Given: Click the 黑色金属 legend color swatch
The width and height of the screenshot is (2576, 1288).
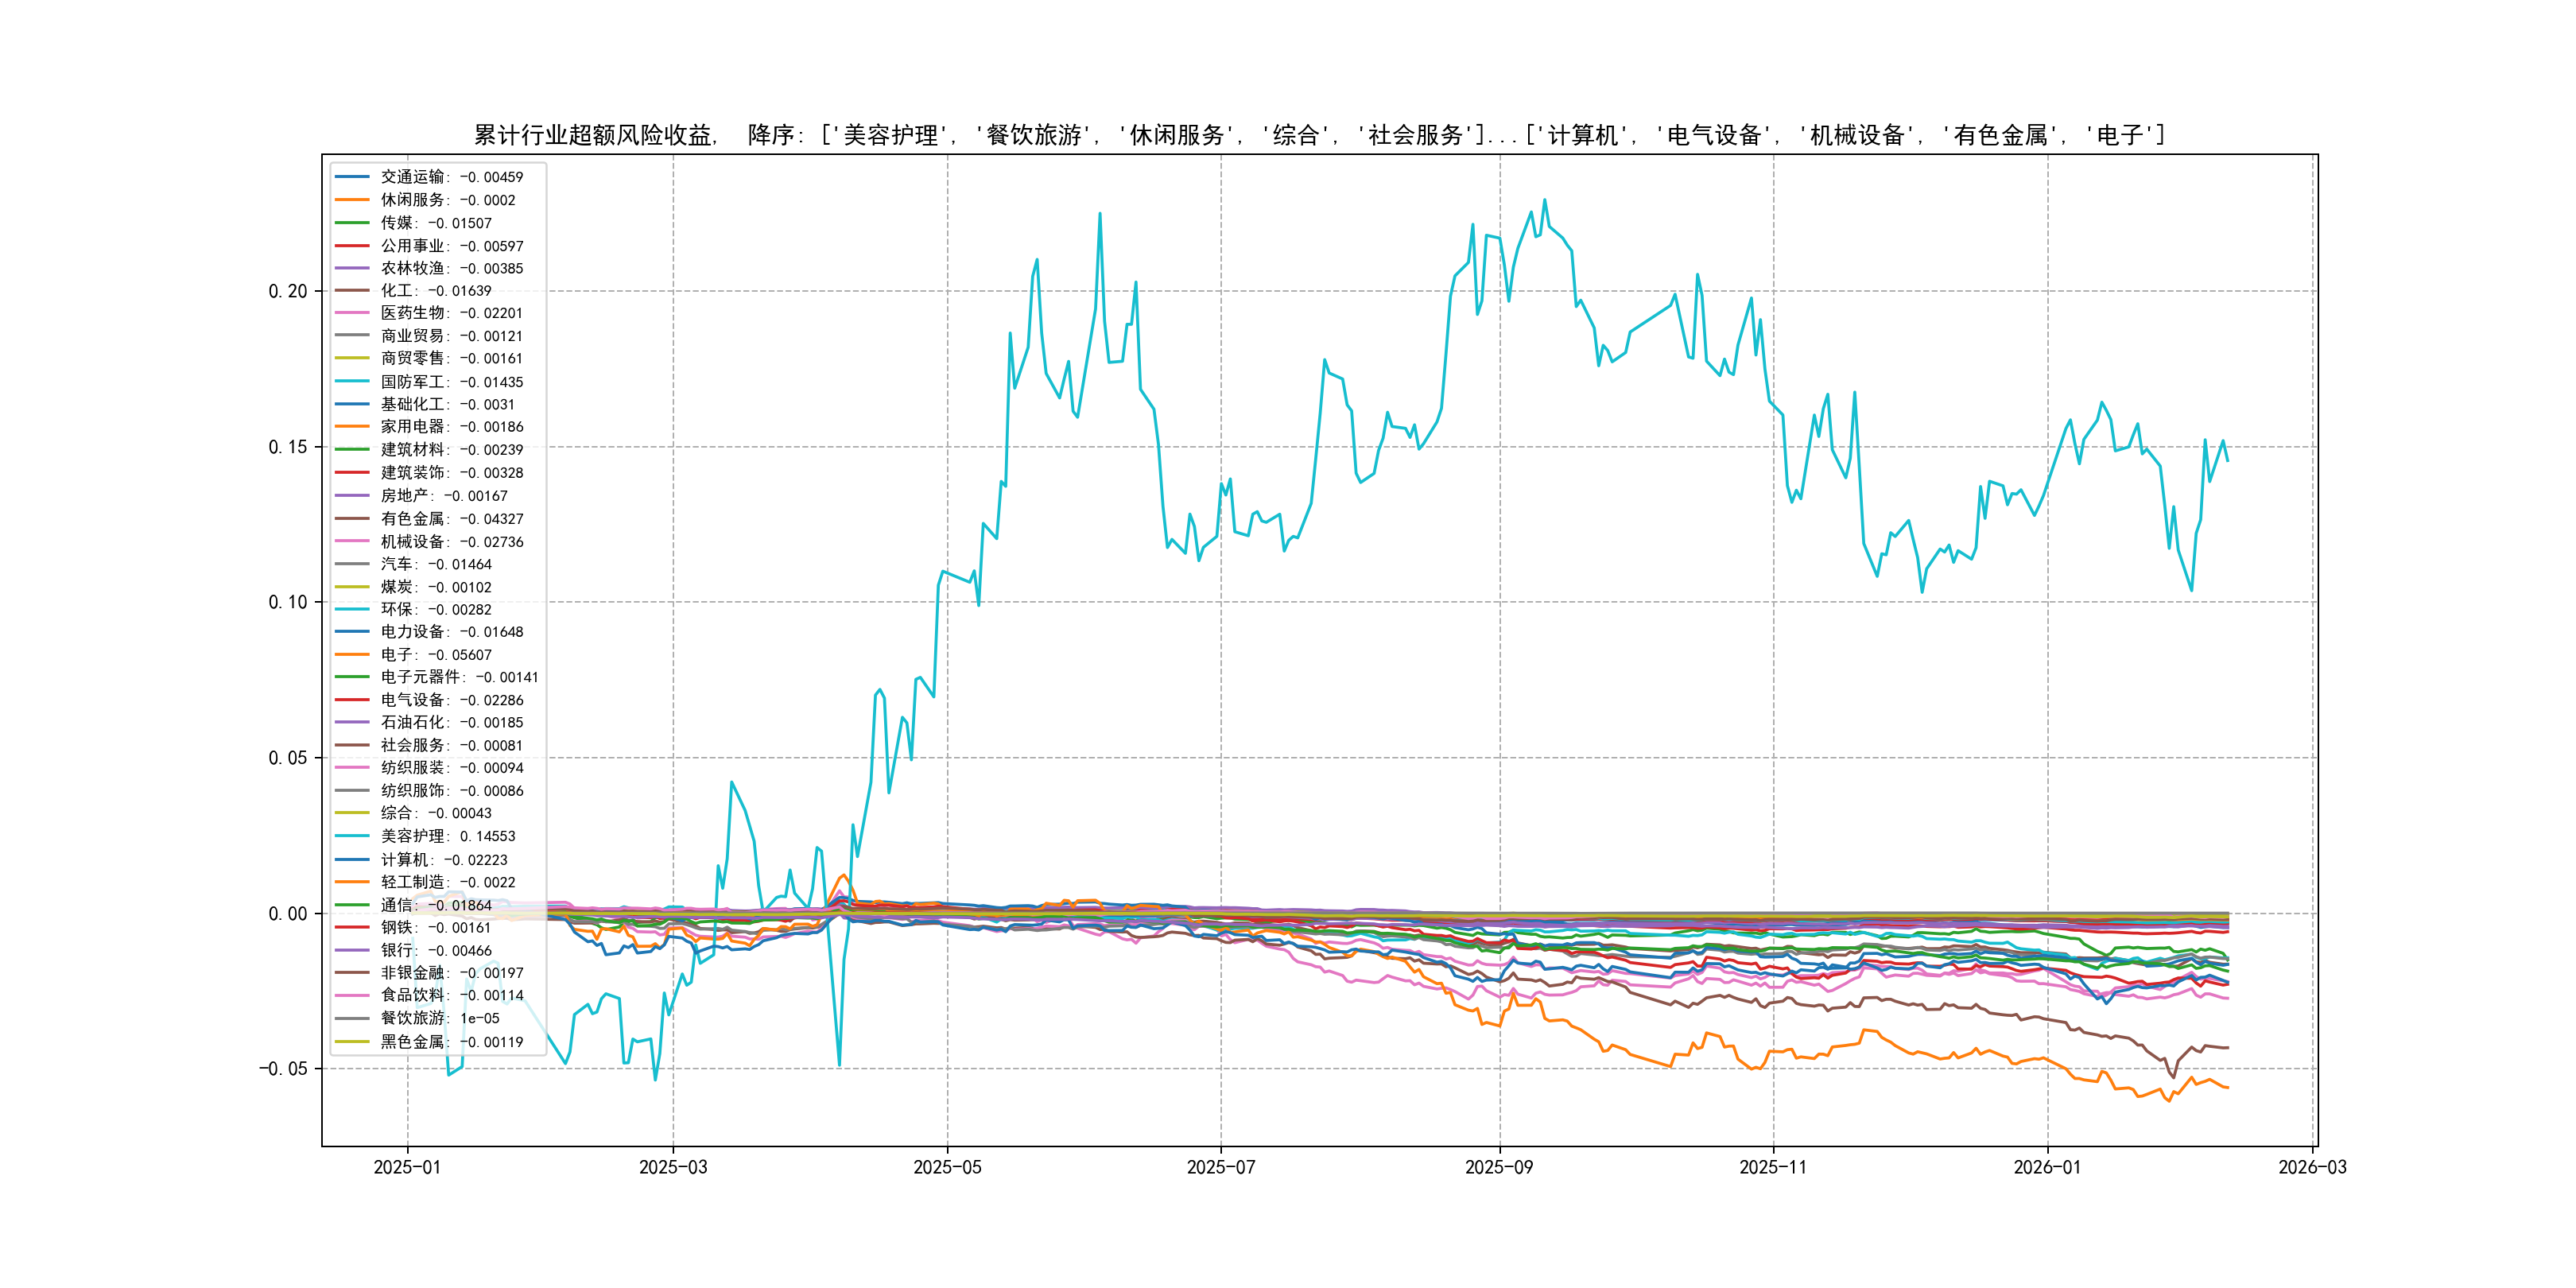Looking at the screenshot, I should click(x=352, y=1042).
